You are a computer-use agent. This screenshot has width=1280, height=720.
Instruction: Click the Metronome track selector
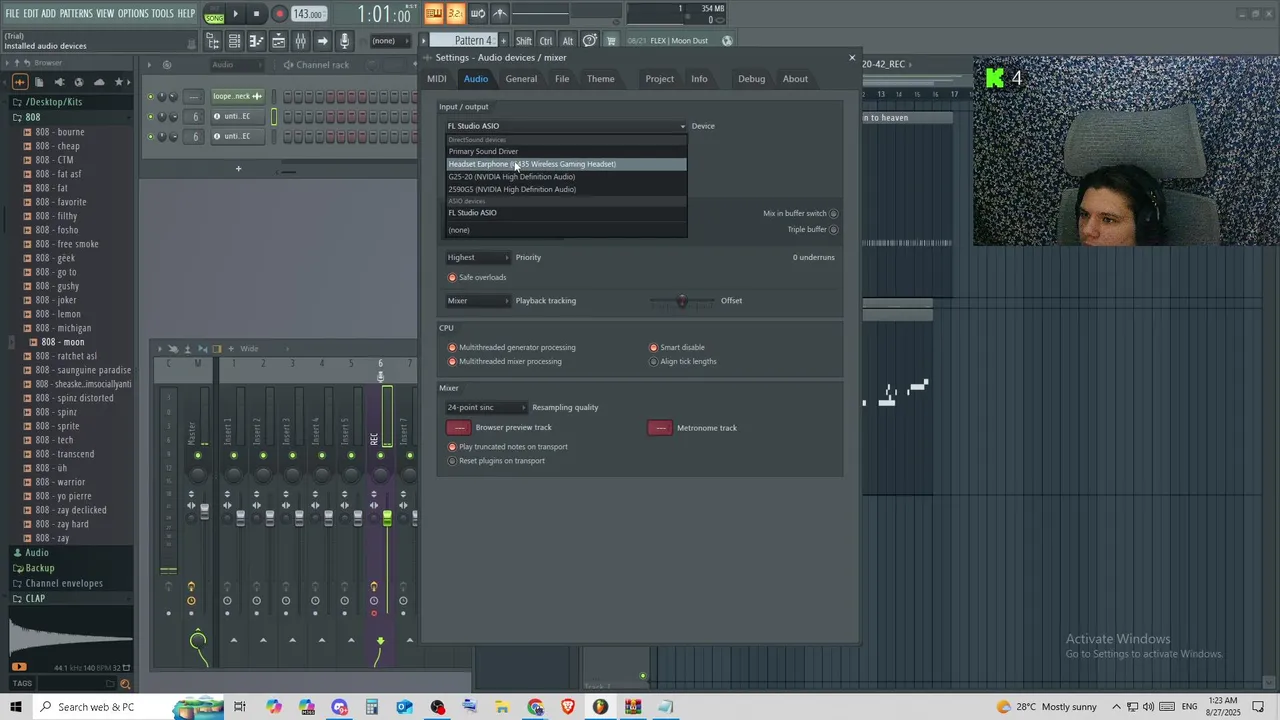(x=660, y=428)
